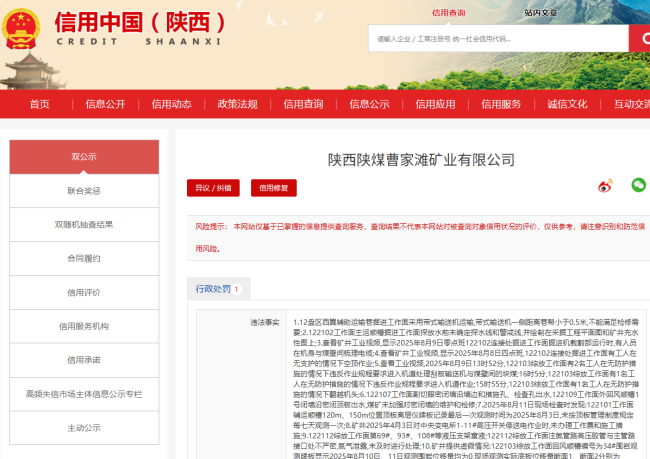Select 双随机抽查结果 in sidebar

tap(84, 225)
